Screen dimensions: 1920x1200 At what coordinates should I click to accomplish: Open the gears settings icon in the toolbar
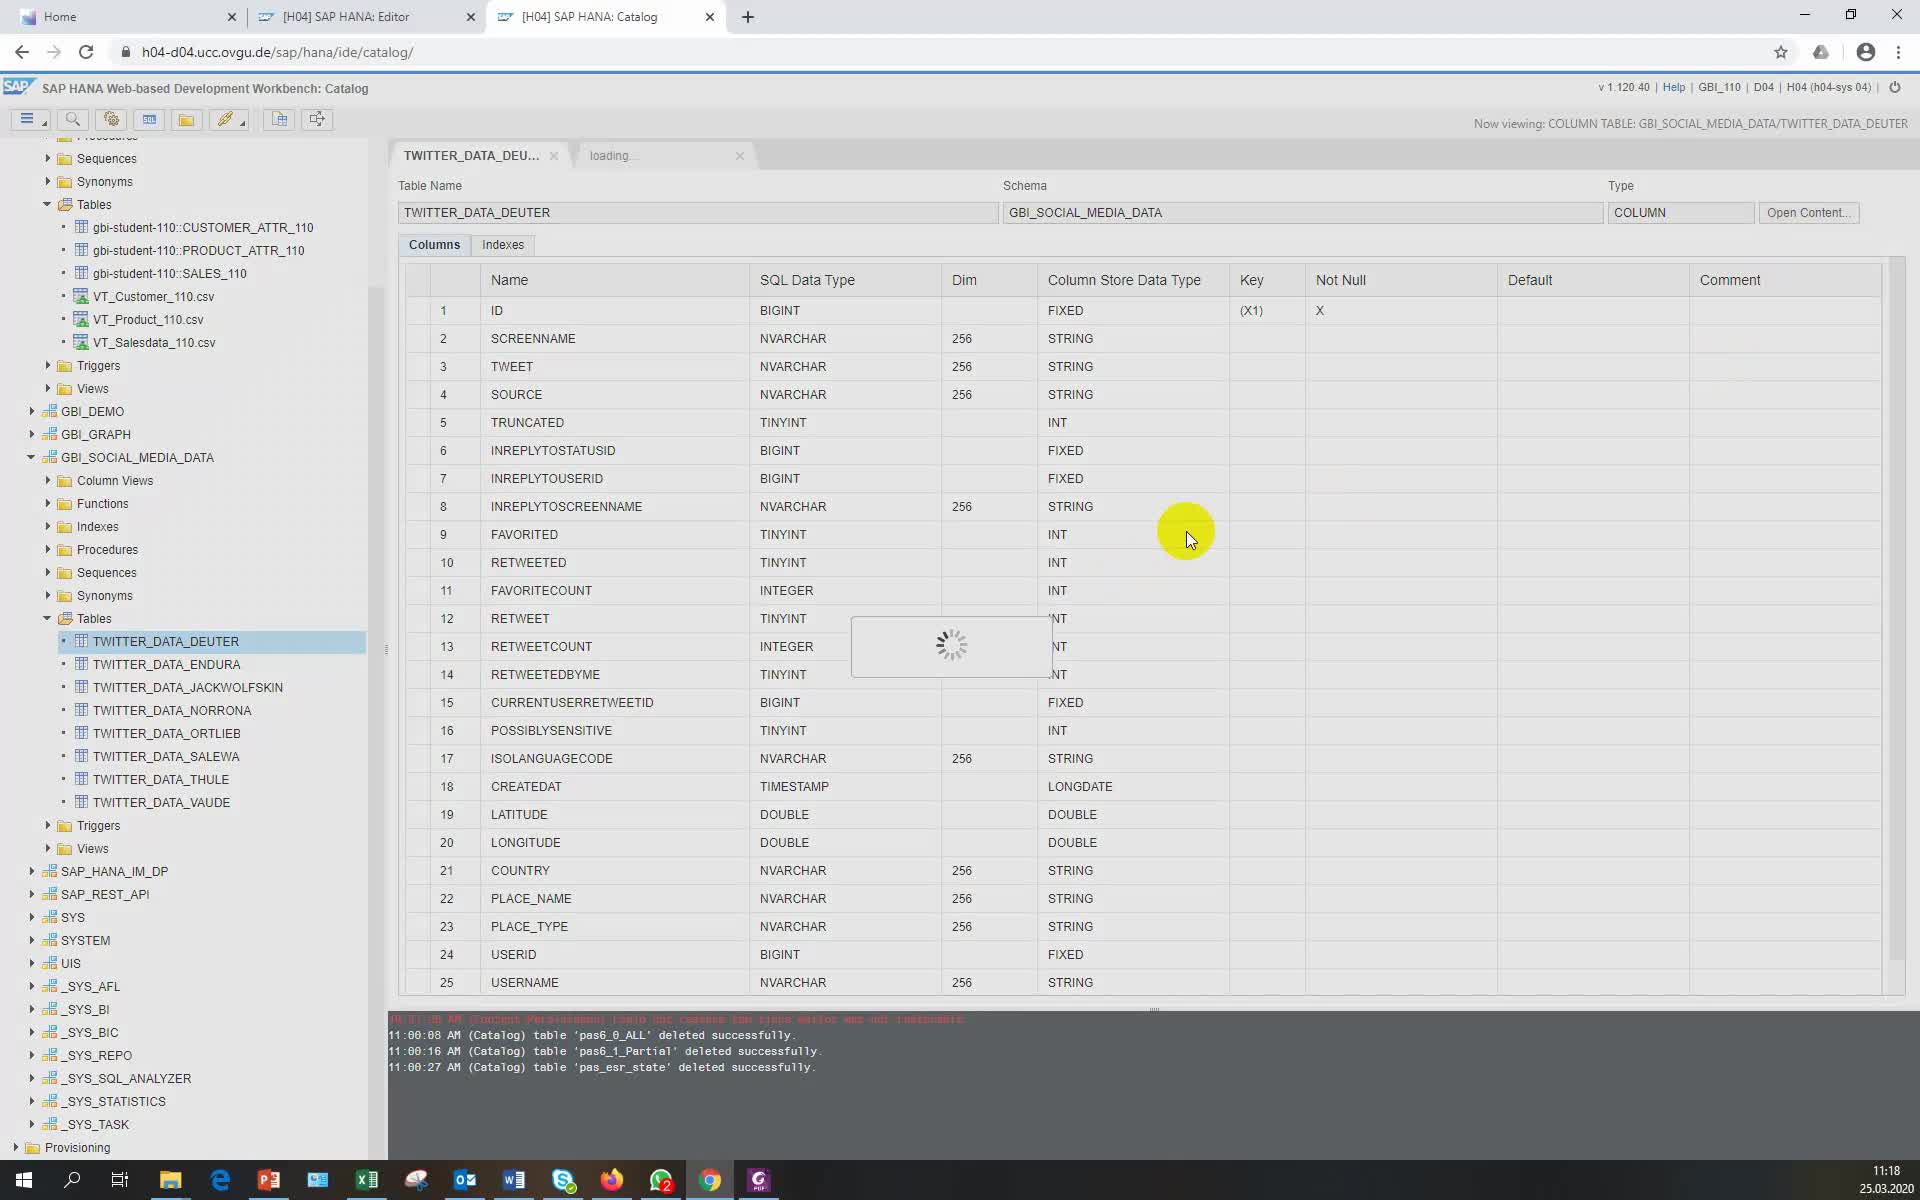click(112, 119)
